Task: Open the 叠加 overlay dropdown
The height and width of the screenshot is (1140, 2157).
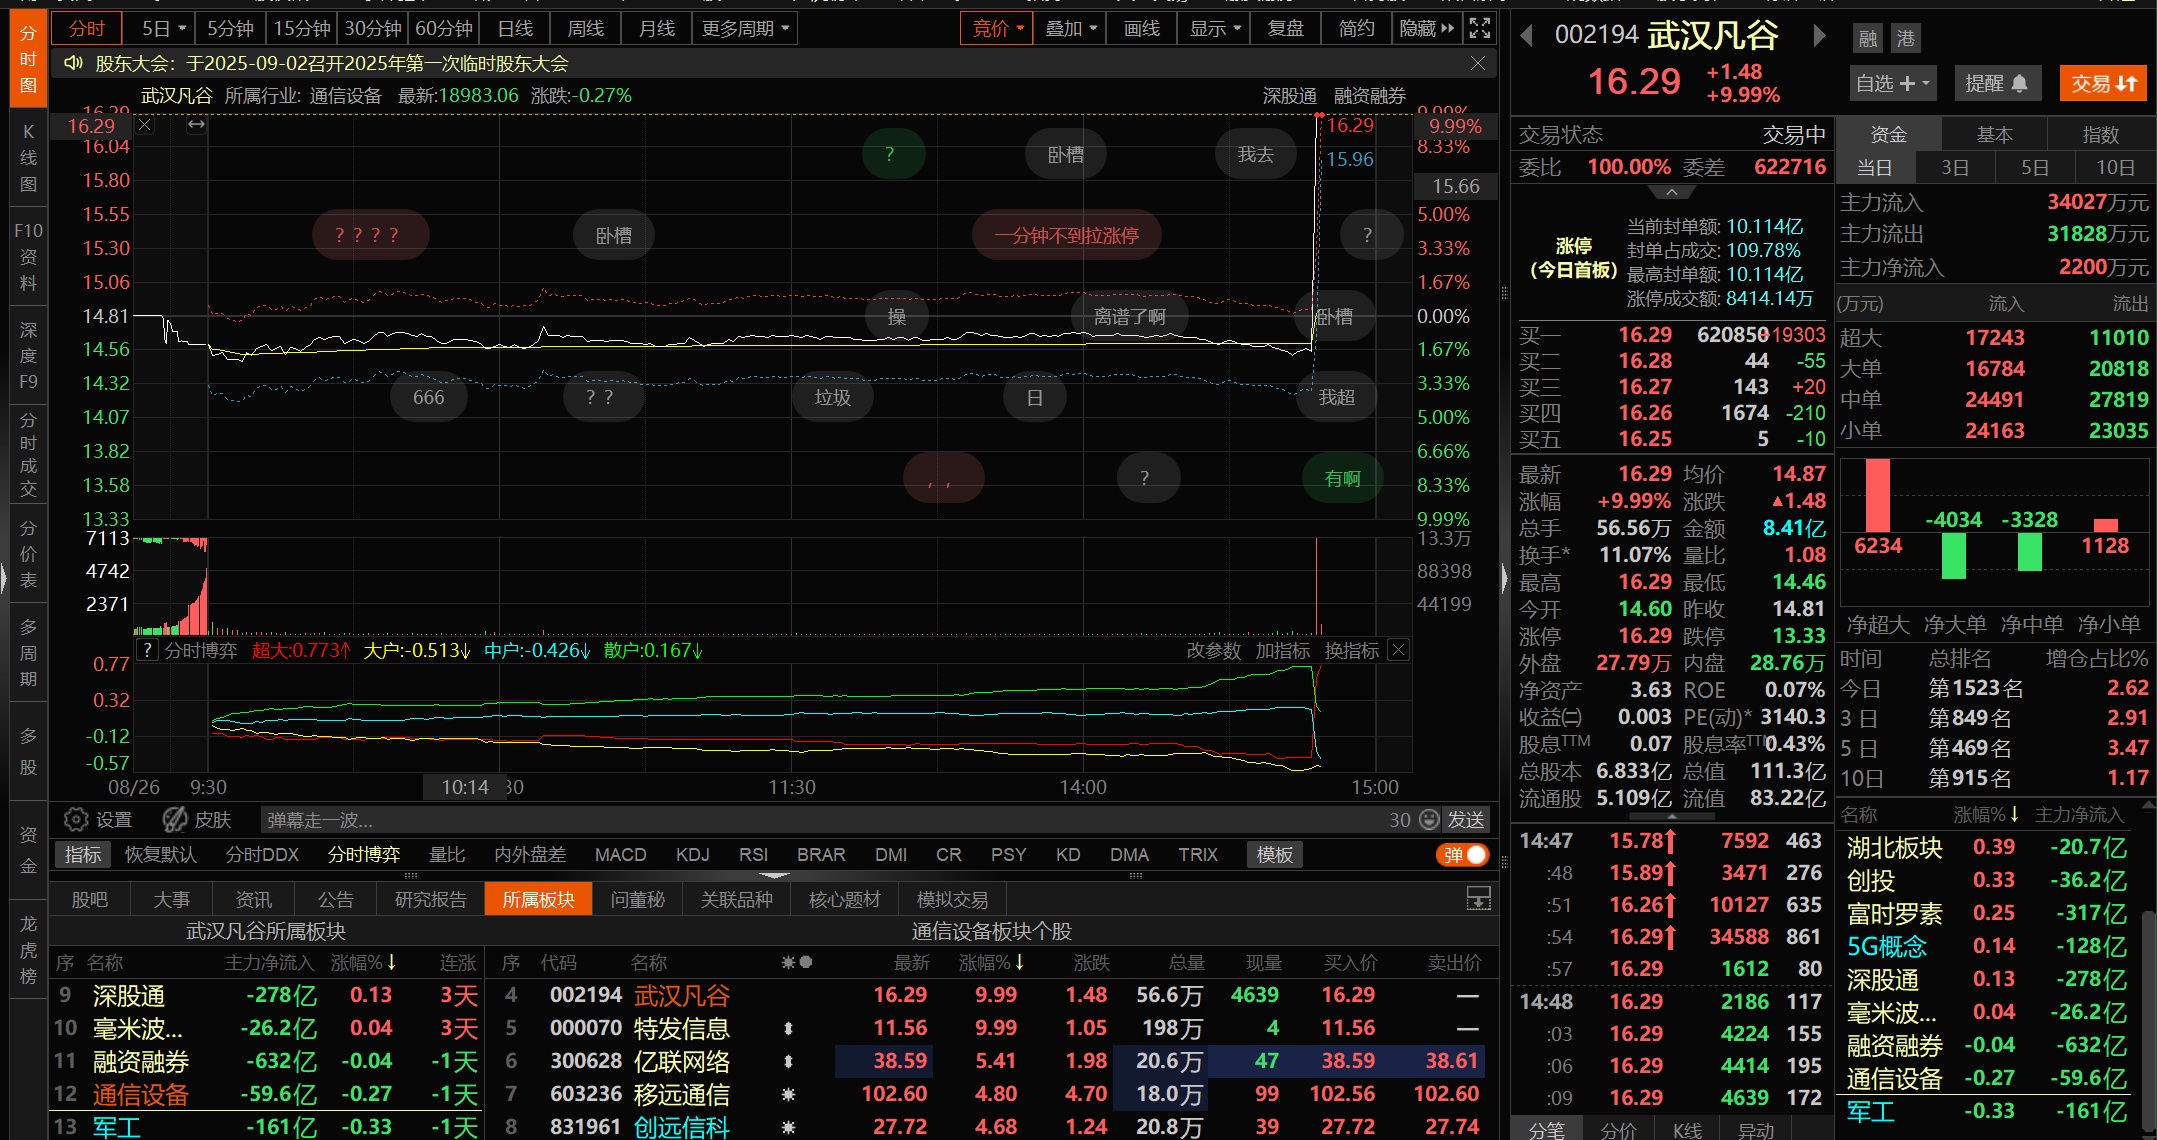Action: pos(1071,28)
